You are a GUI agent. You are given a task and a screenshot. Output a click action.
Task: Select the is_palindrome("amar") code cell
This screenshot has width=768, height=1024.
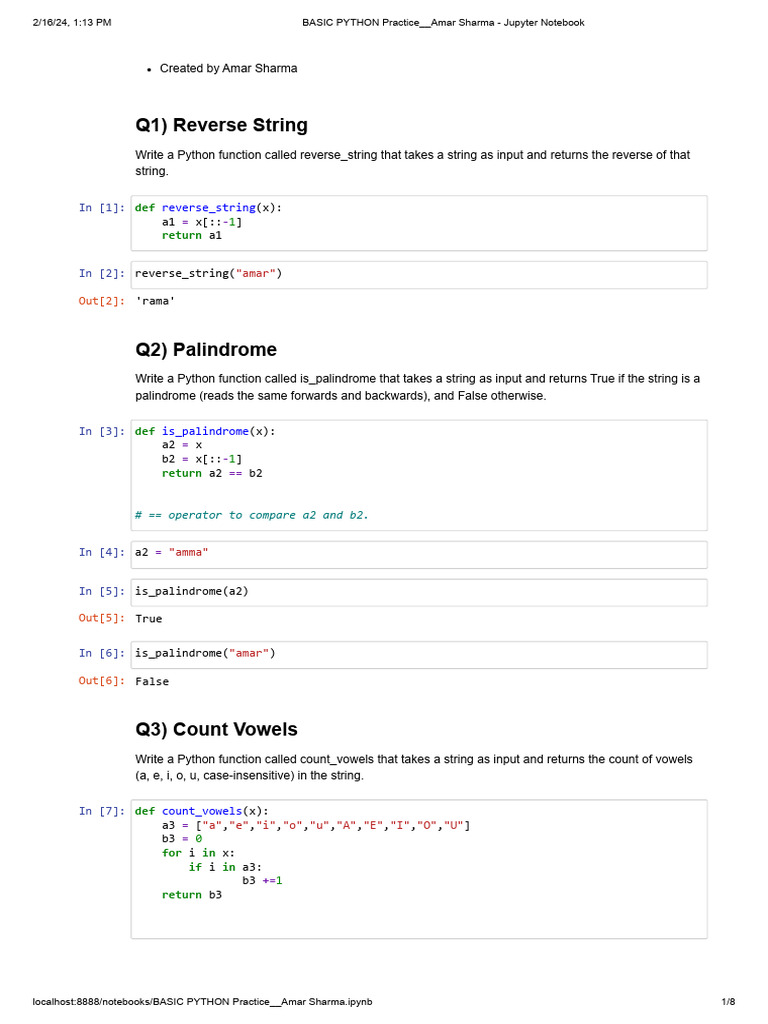tap(418, 654)
